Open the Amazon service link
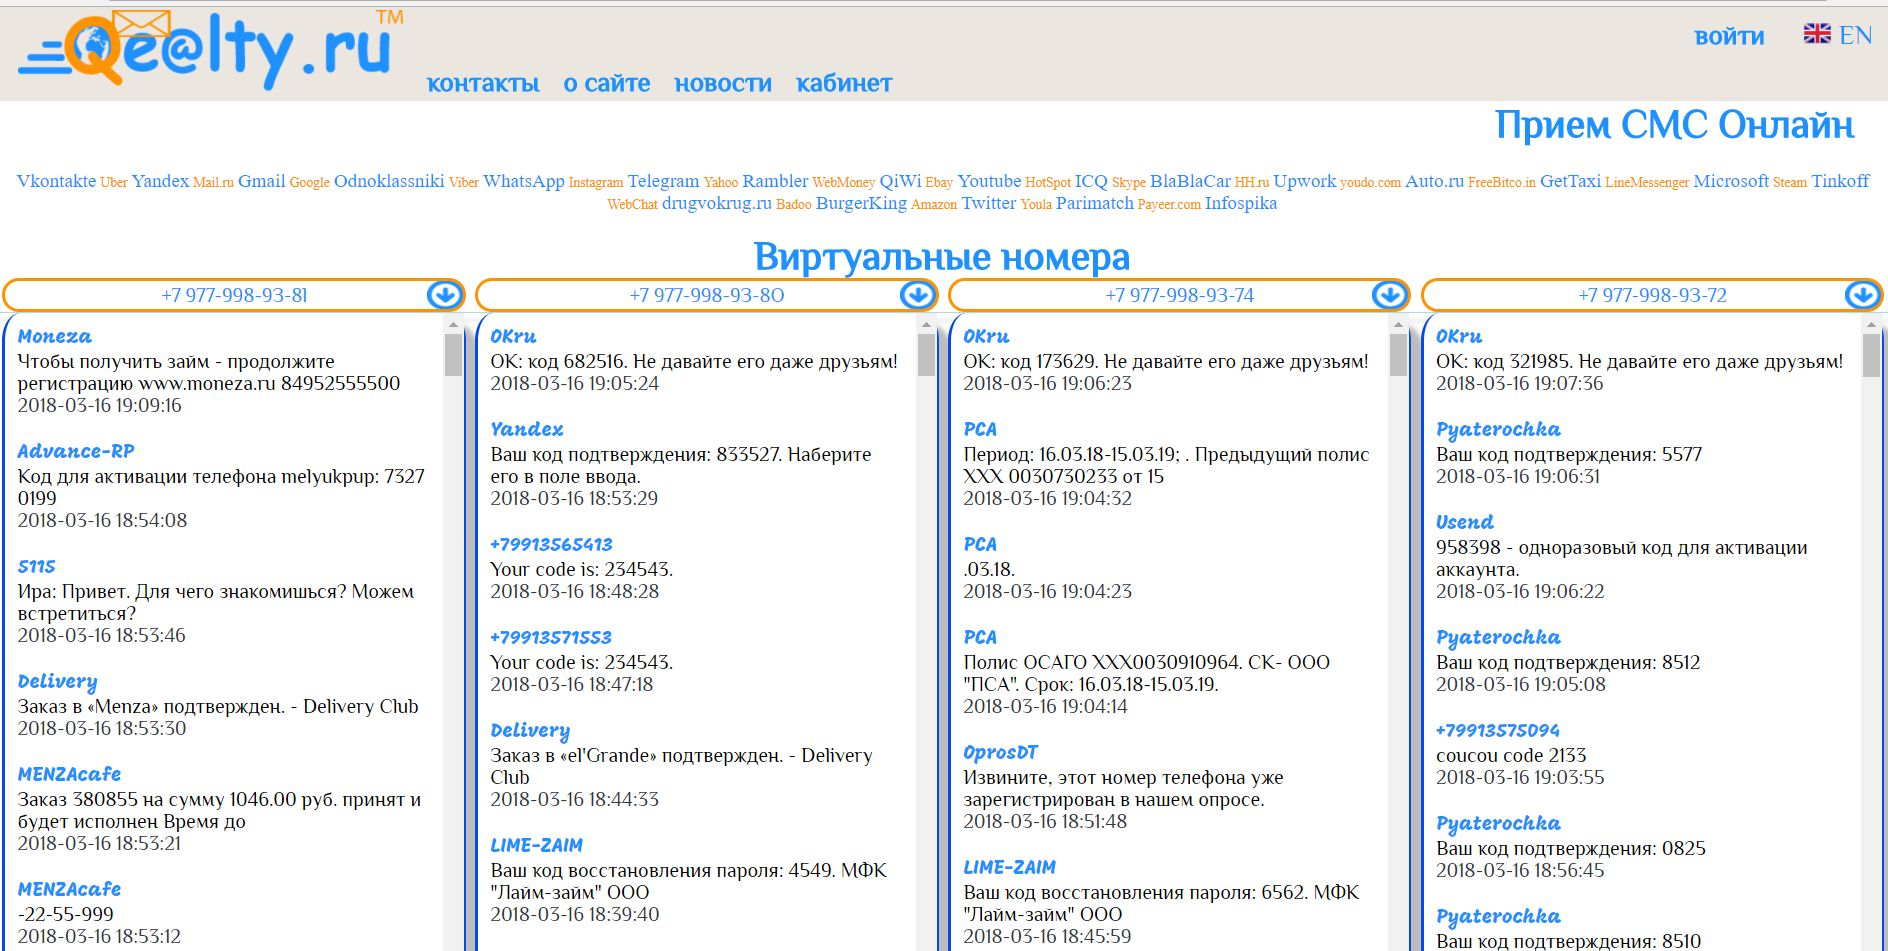 934,204
